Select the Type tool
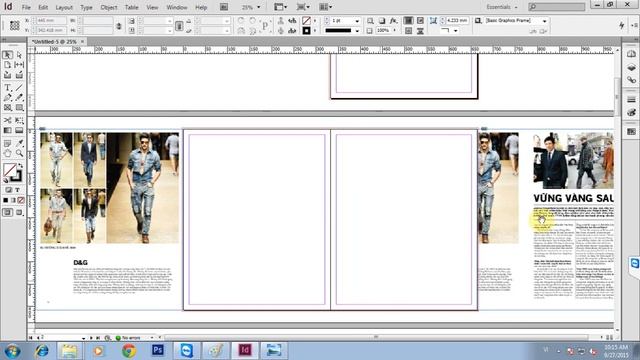 pos(8,87)
